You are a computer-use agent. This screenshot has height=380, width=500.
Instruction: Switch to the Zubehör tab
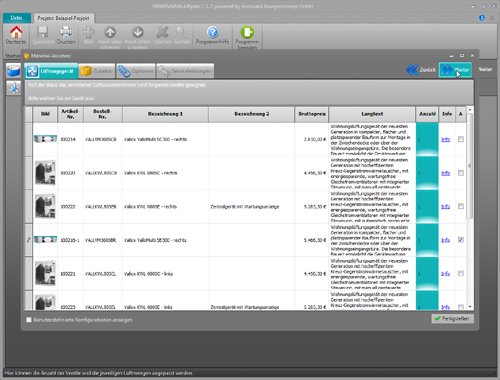tap(97, 71)
